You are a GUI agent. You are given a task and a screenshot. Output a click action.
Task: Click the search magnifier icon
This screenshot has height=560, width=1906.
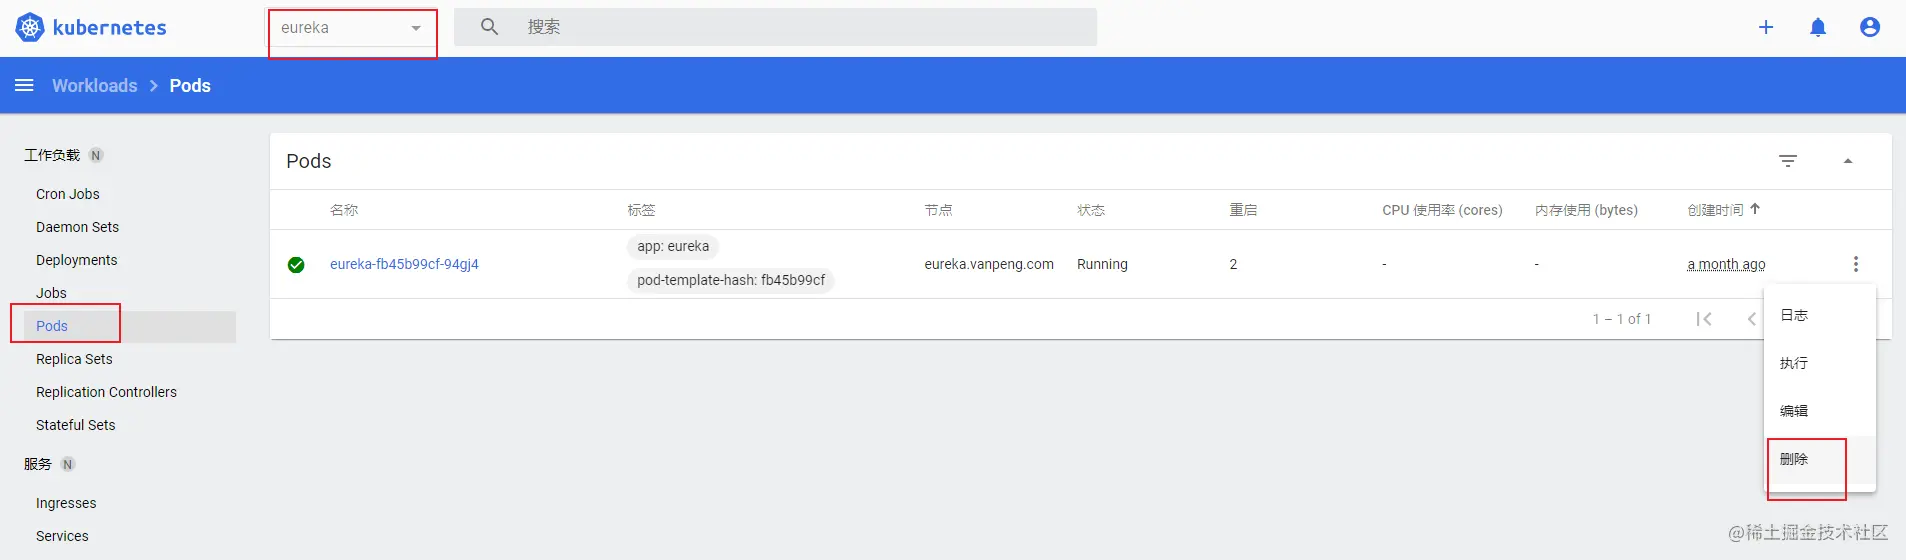[x=489, y=27]
